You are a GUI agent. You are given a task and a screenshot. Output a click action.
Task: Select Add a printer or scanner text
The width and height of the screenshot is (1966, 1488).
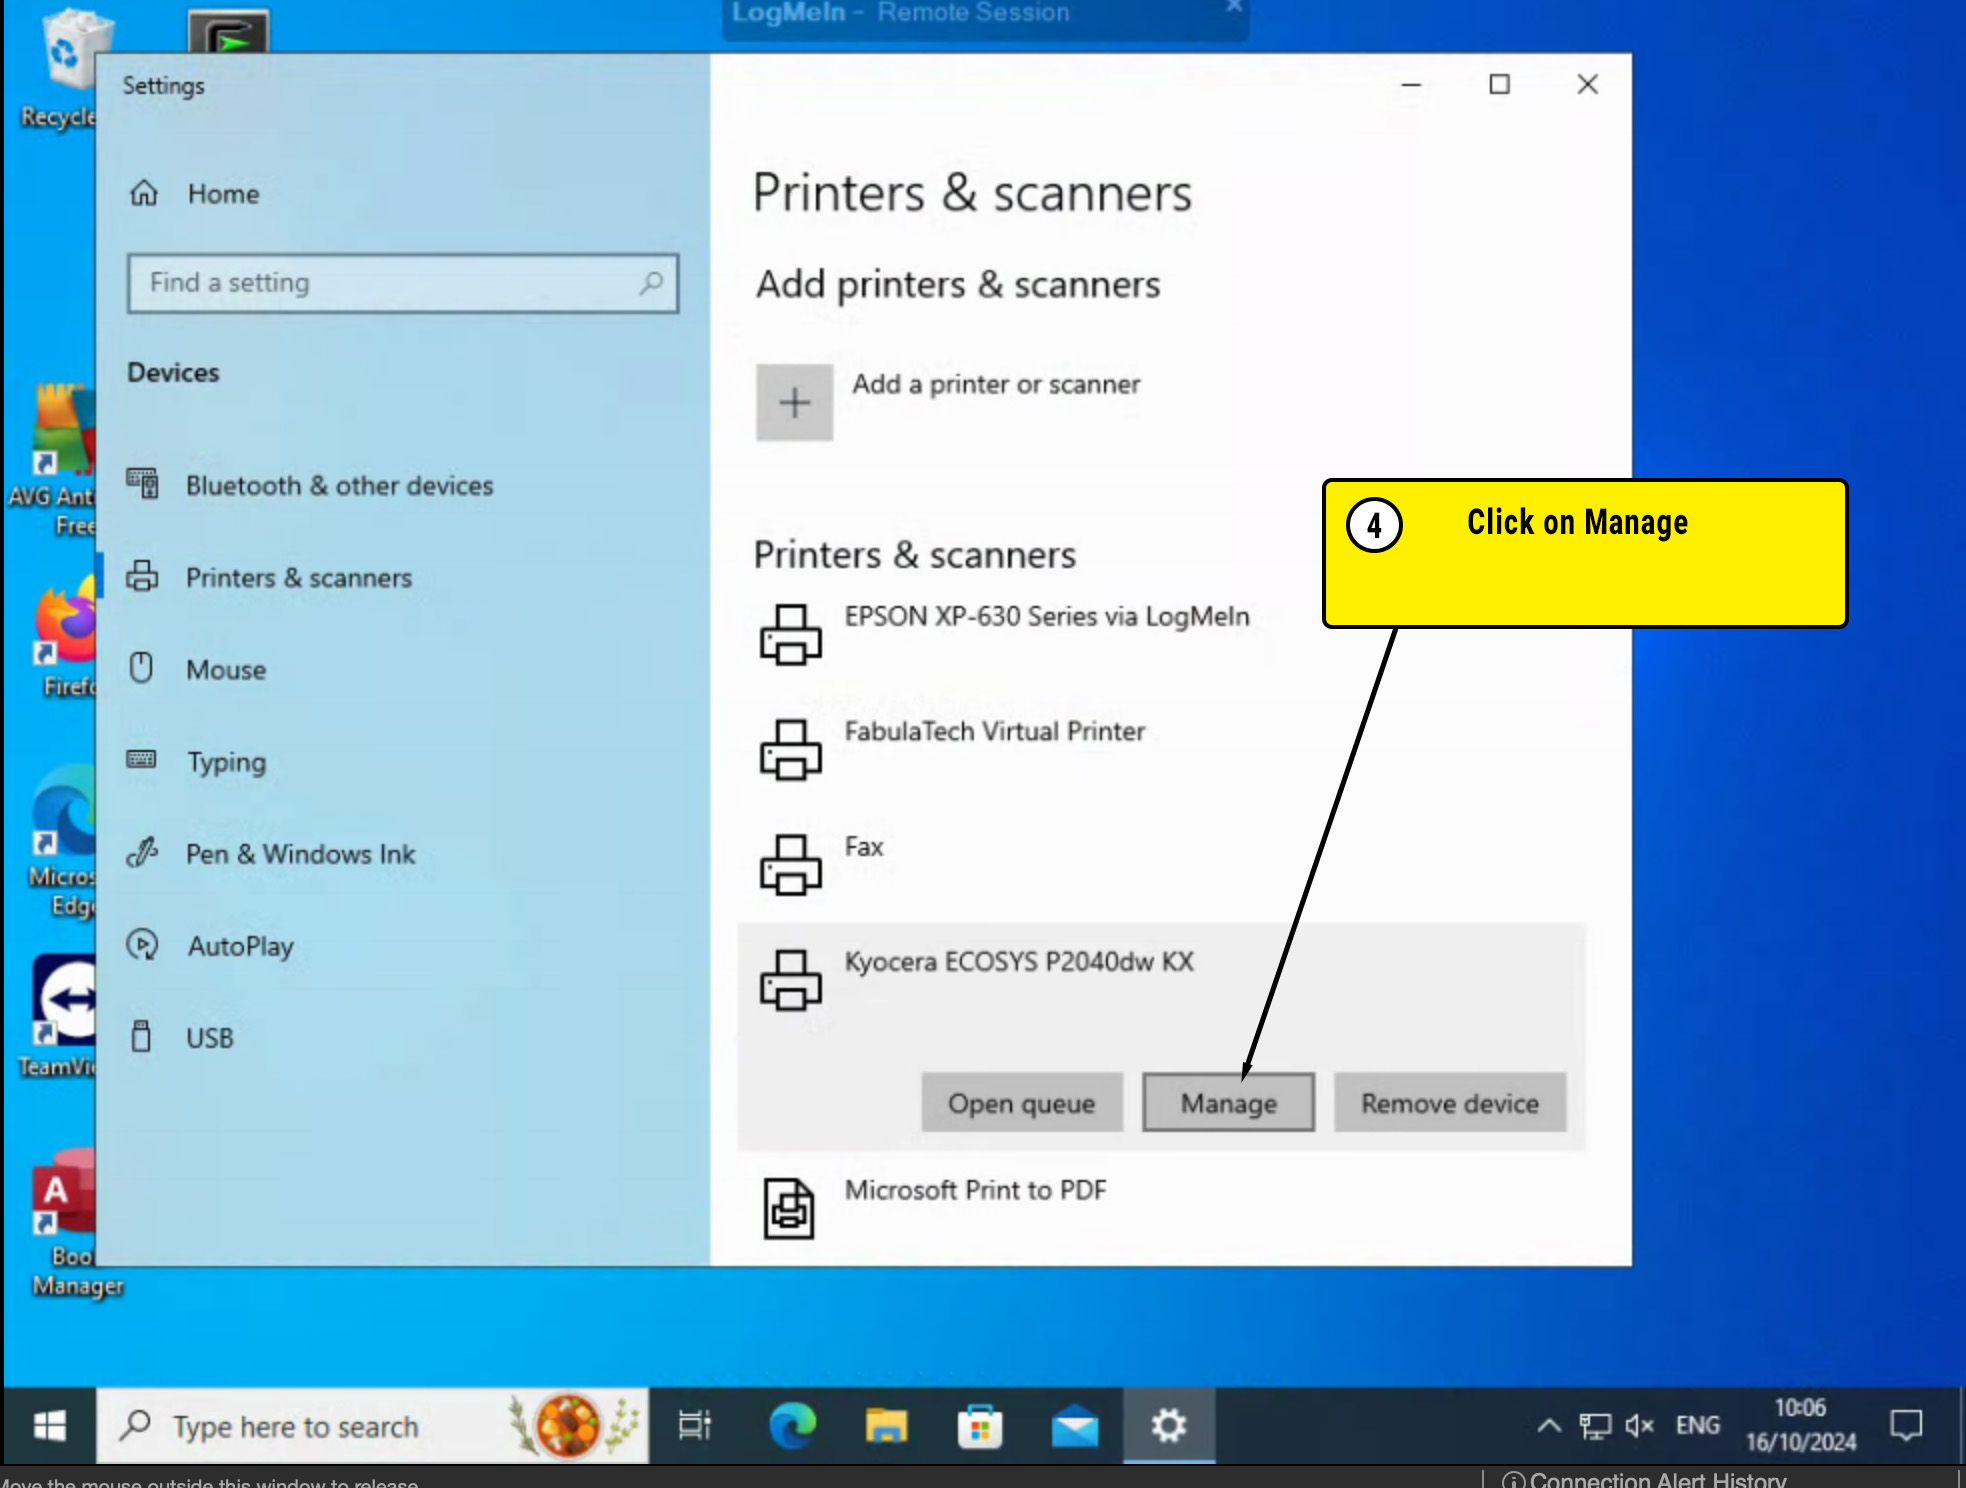click(x=996, y=384)
